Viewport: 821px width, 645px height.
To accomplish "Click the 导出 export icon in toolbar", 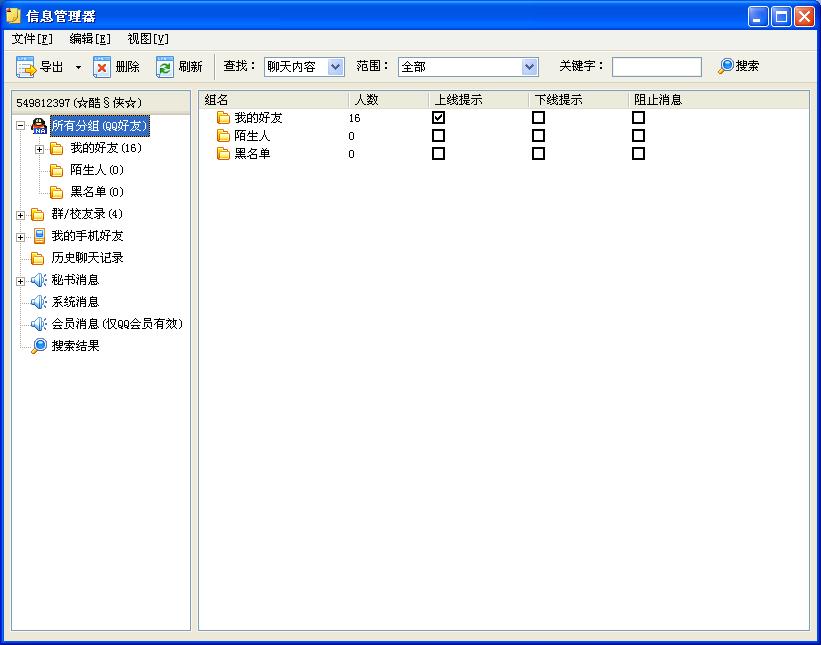I will (26, 67).
